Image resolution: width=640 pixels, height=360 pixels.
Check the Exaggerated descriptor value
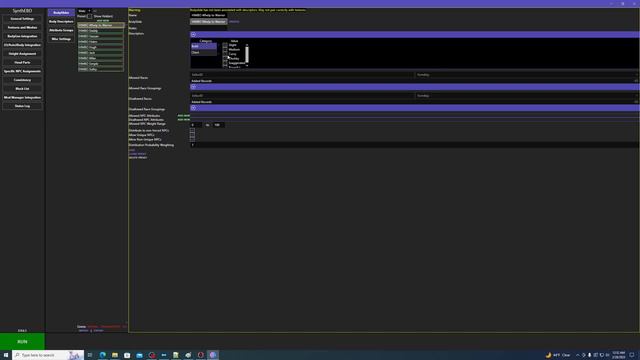coord(225,63)
